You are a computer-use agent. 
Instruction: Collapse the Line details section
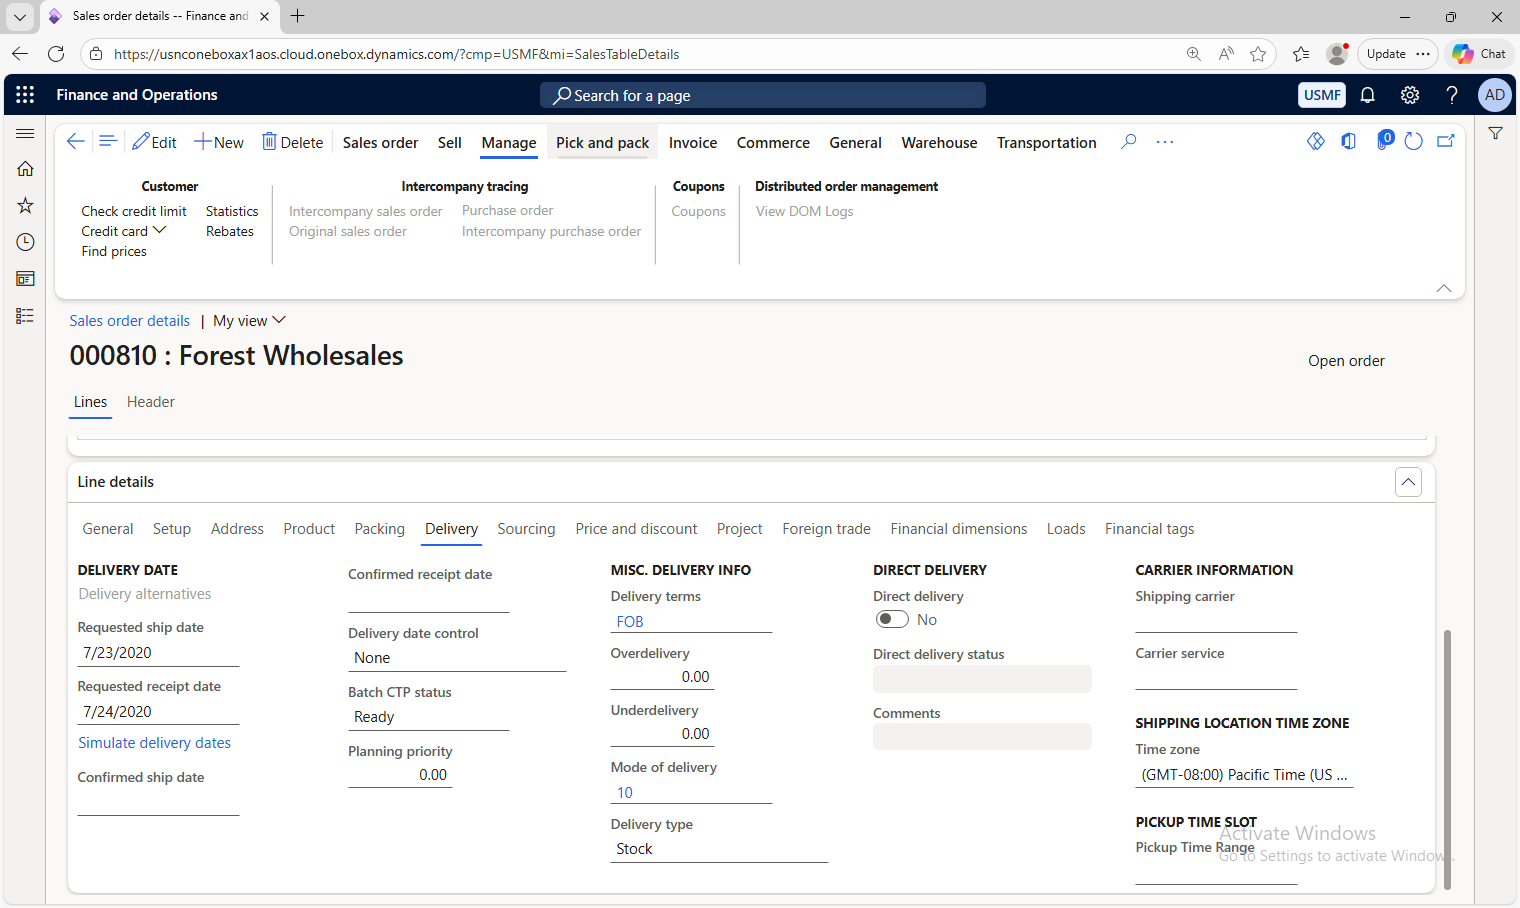coord(1408,482)
